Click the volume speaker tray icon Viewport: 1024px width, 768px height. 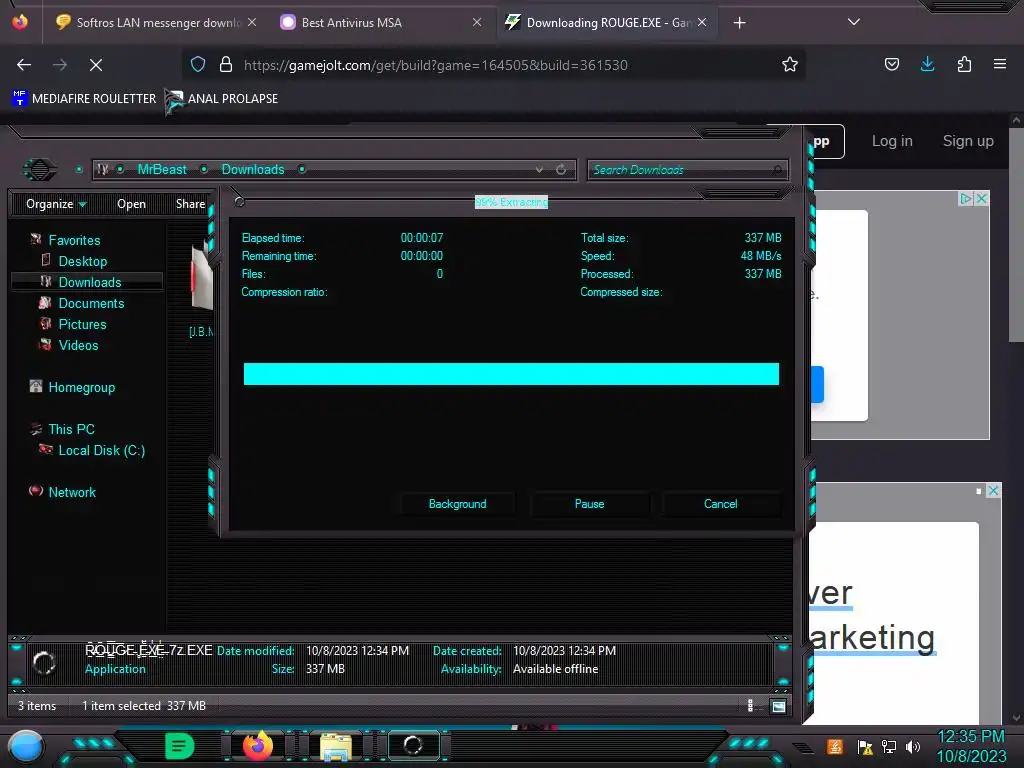click(x=913, y=746)
